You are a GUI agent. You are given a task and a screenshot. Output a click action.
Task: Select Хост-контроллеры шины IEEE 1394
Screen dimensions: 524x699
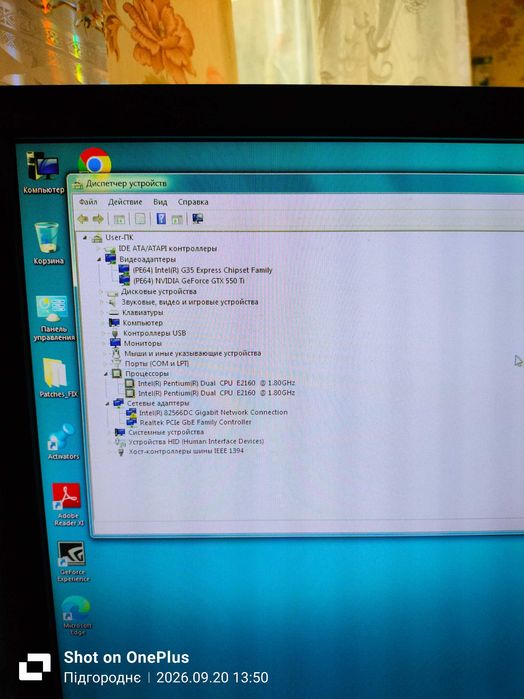[x=186, y=451]
